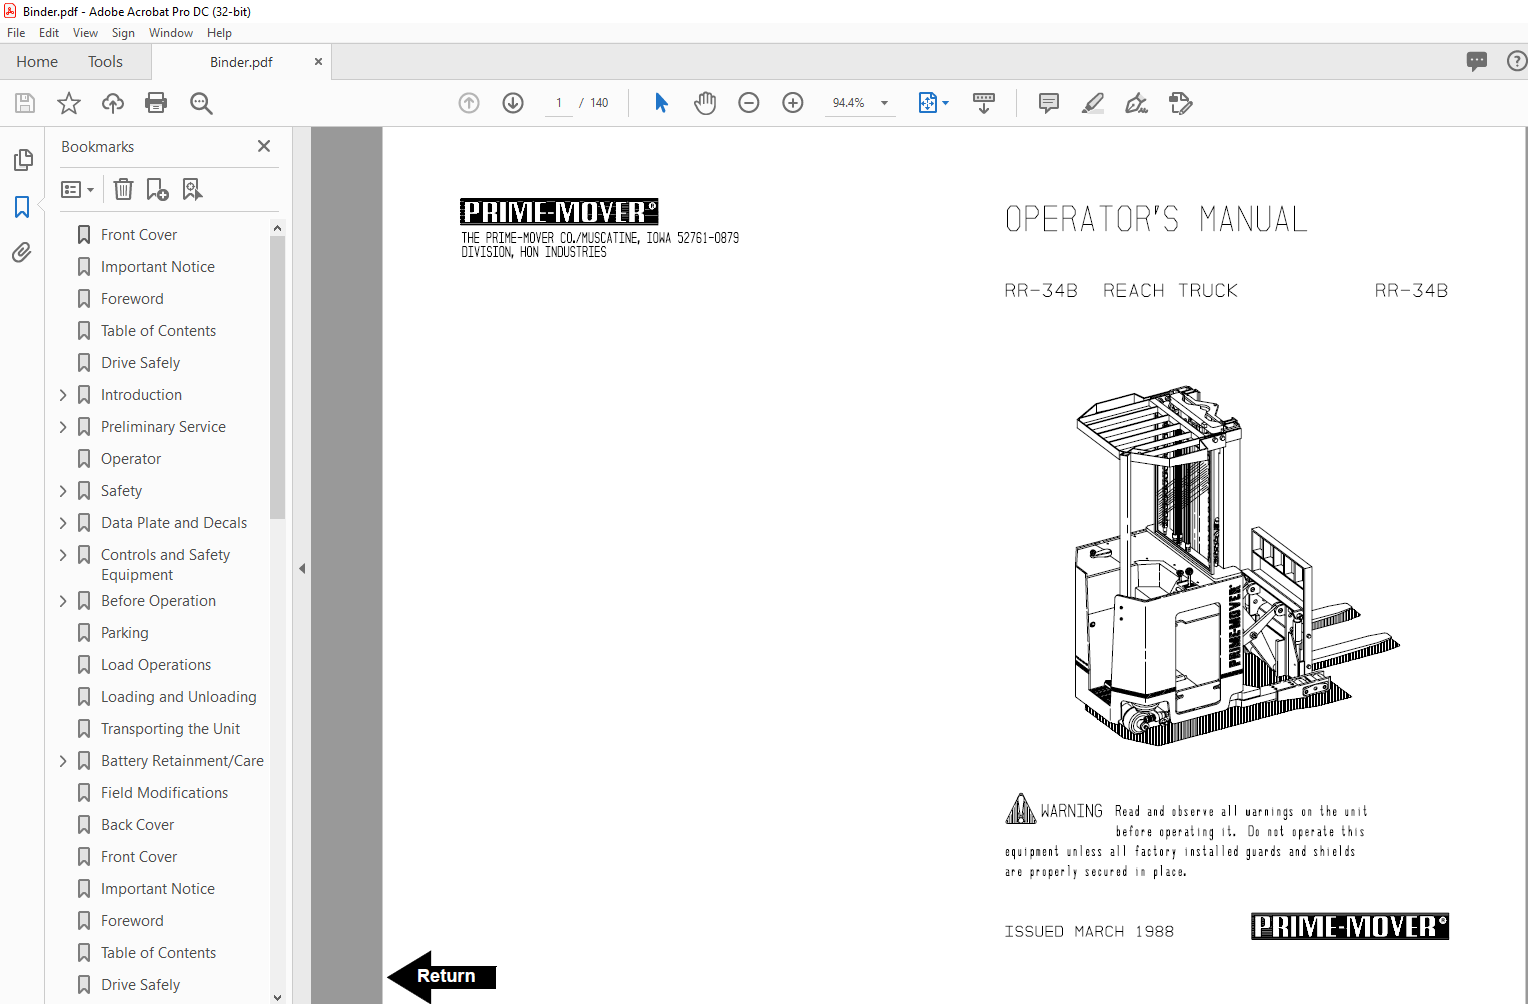This screenshot has height=1004, width=1528.
Task: Choose the Selection arrow tool
Action: click(661, 103)
